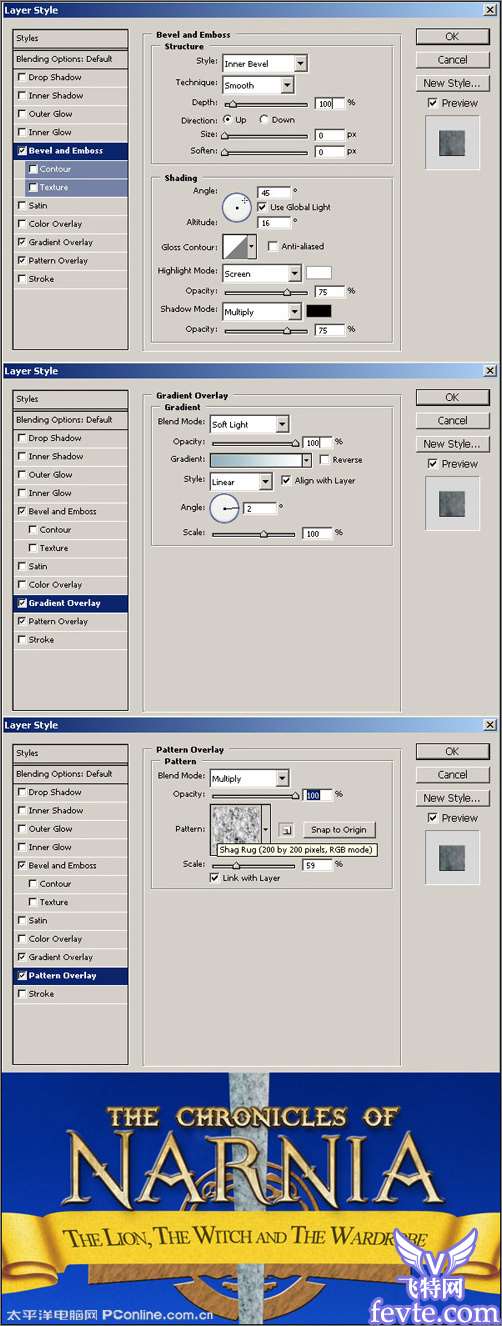
Task: Click OK in the Pattern Overlay dialog
Action: (452, 751)
